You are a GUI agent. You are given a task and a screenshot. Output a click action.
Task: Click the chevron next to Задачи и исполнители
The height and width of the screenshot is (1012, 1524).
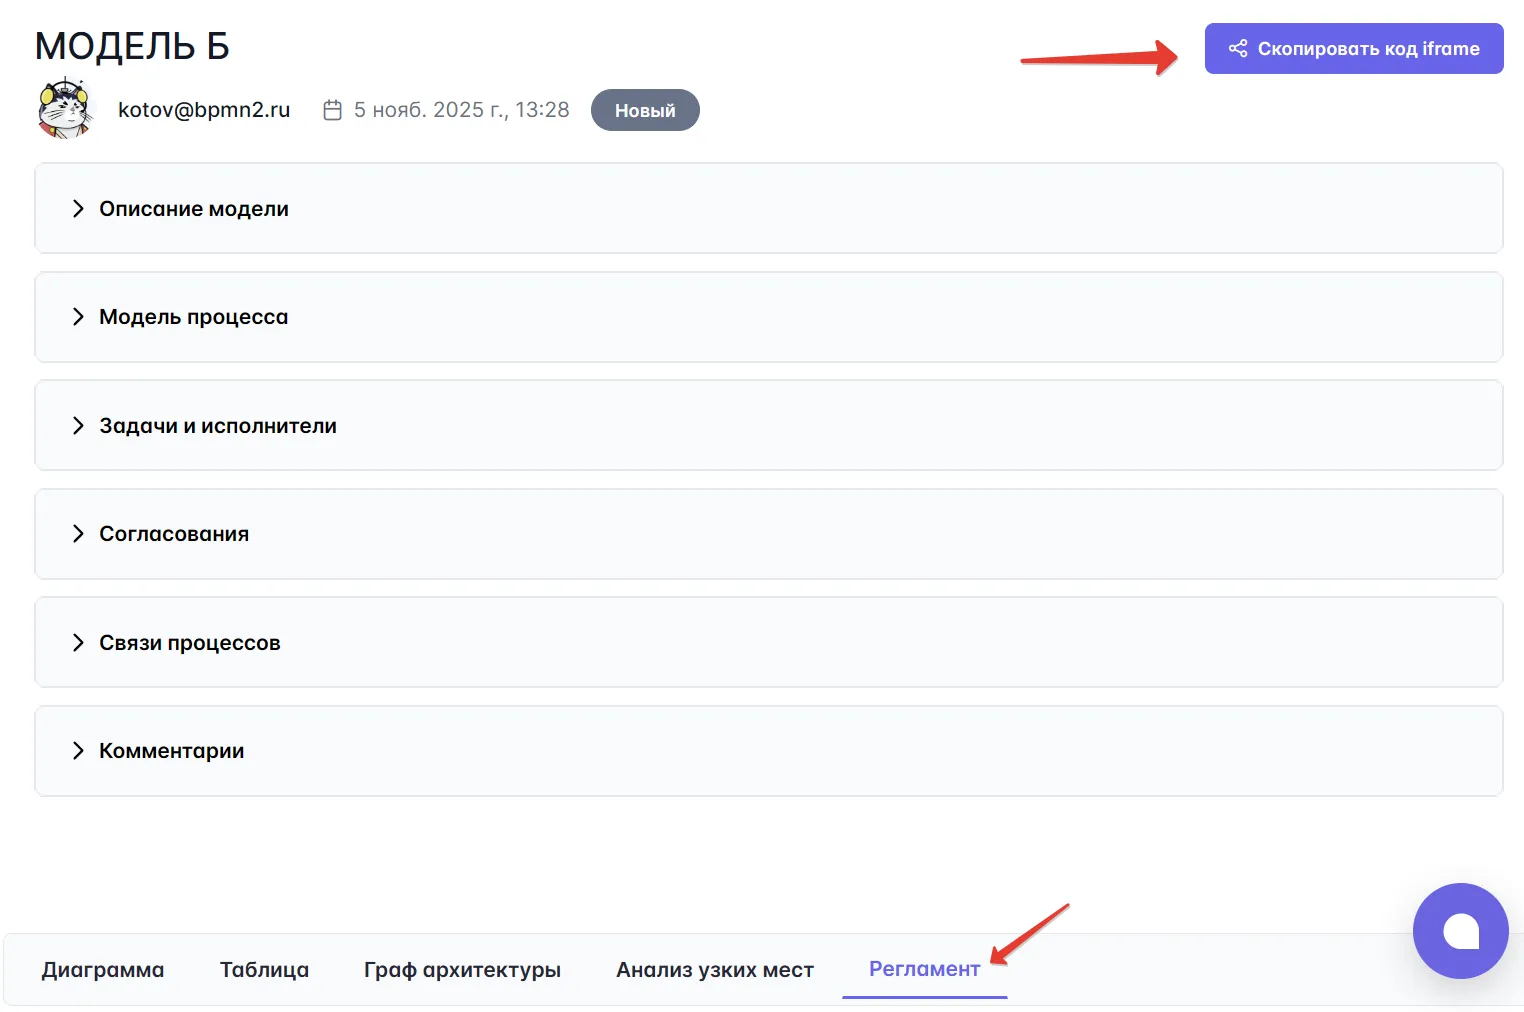pyautogui.click(x=78, y=425)
